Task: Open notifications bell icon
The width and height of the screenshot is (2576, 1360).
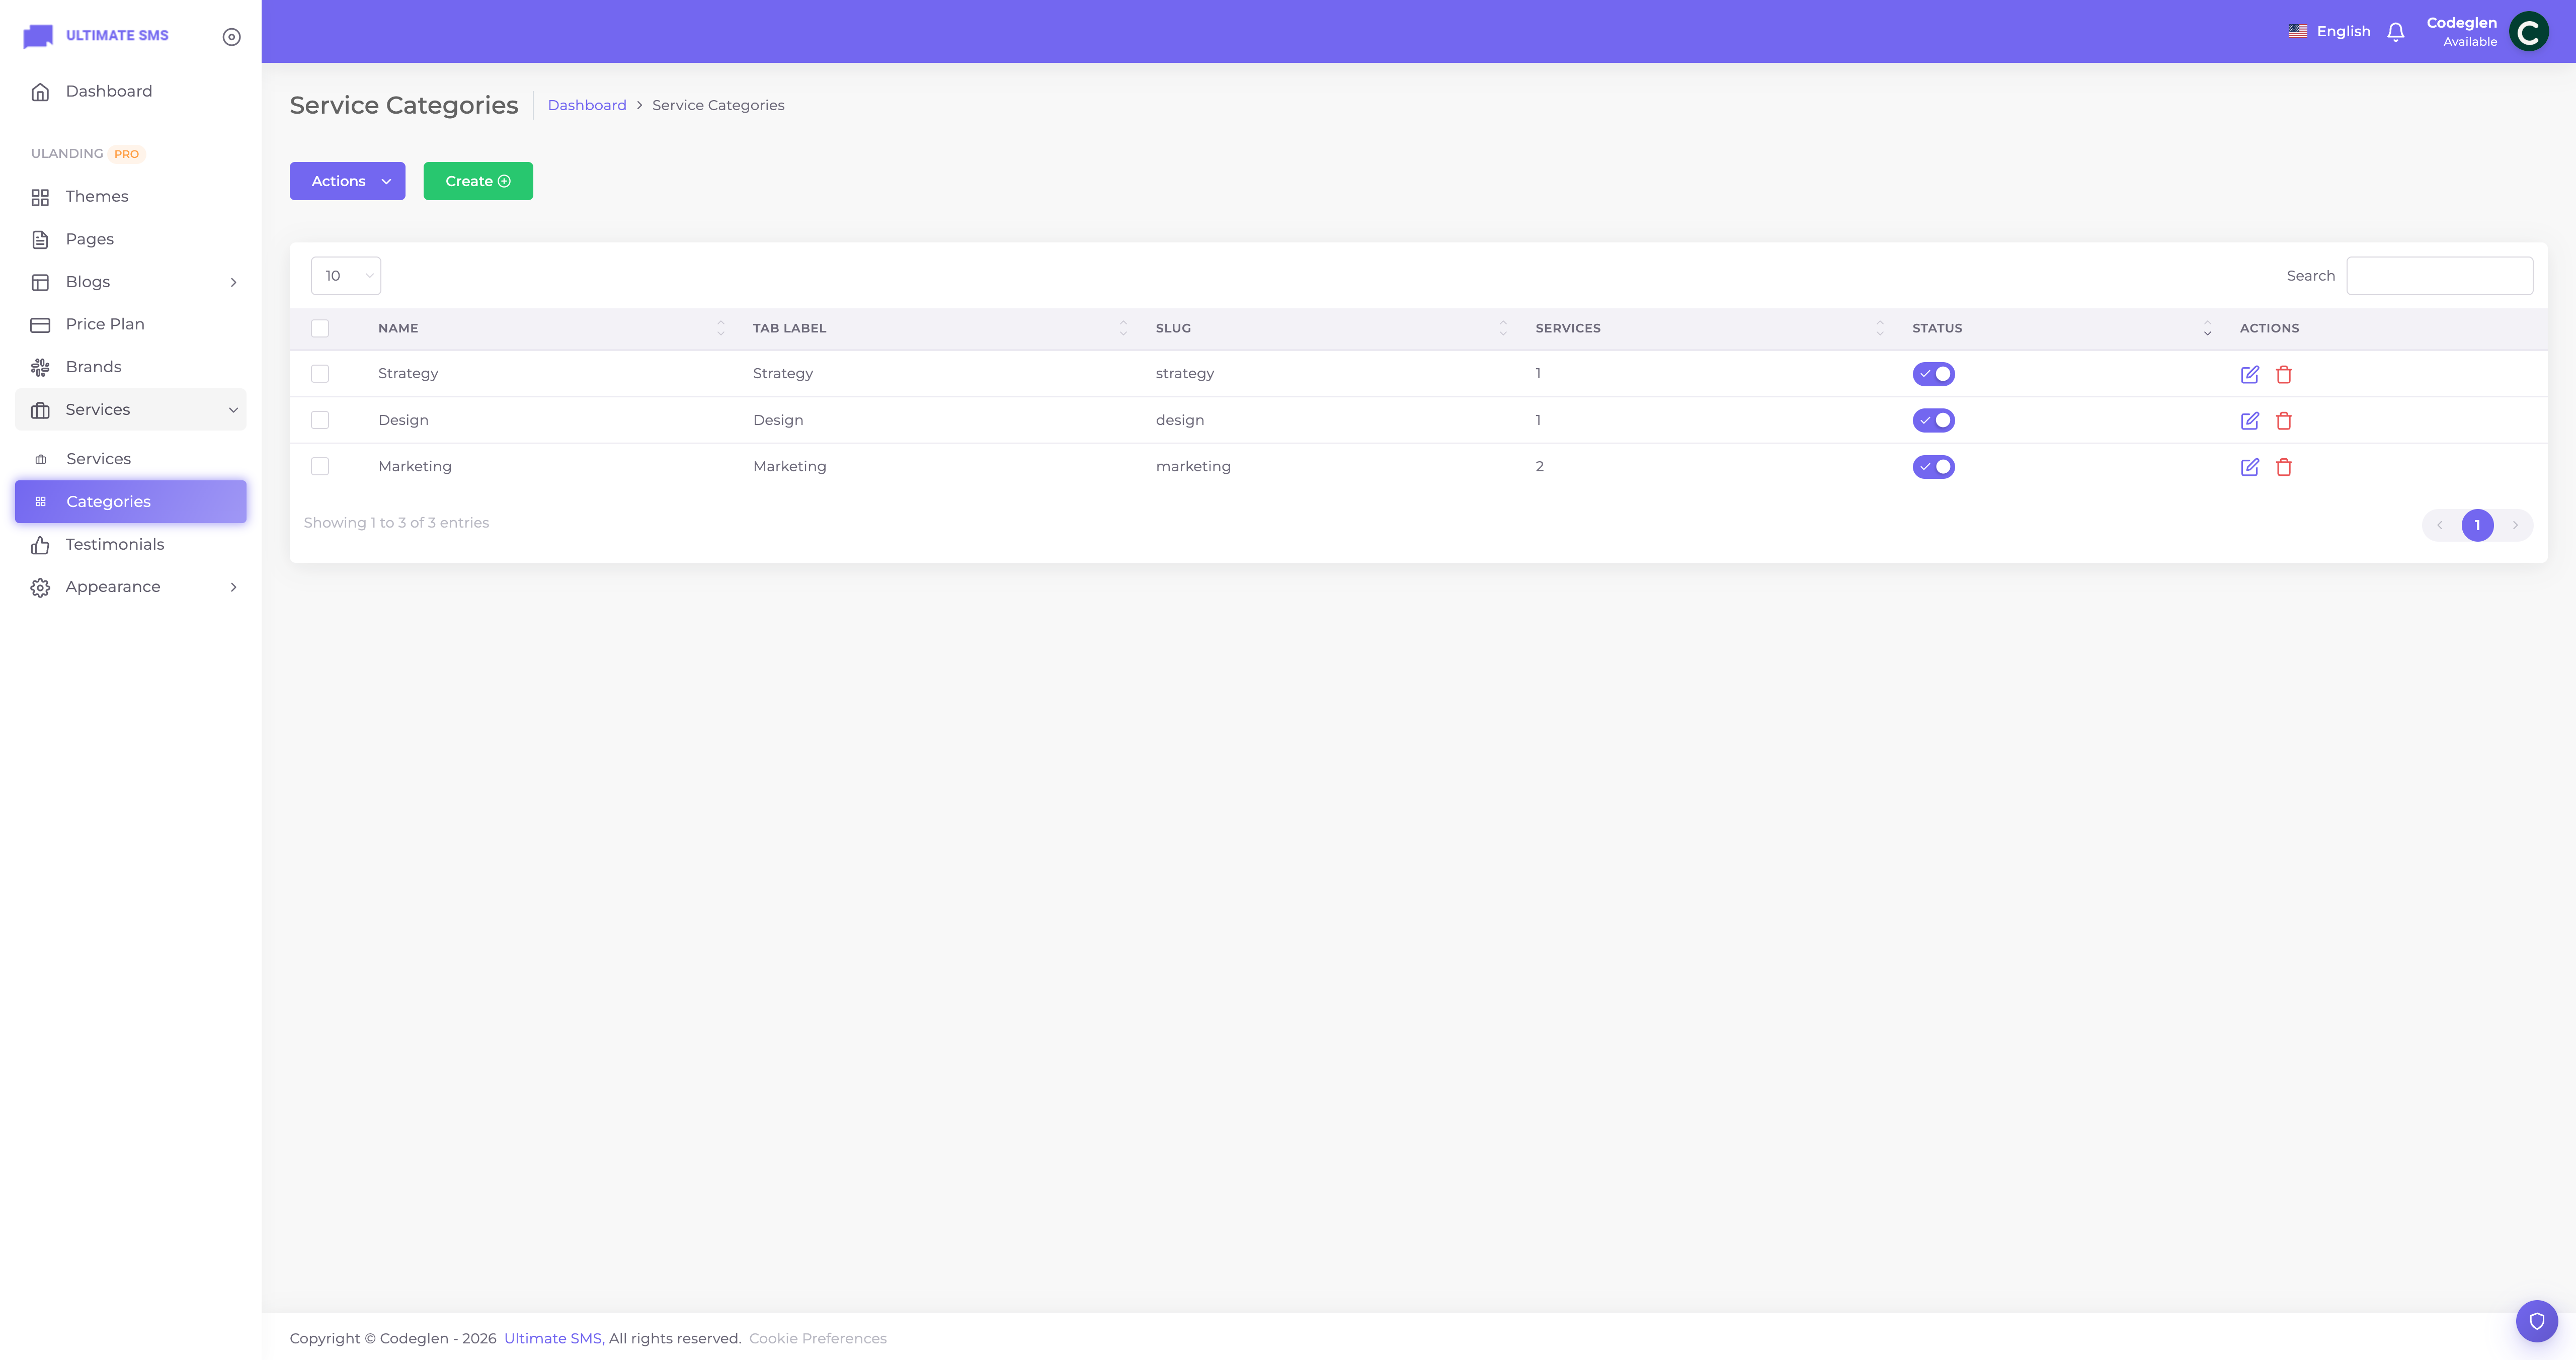Action: click(2395, 32)
